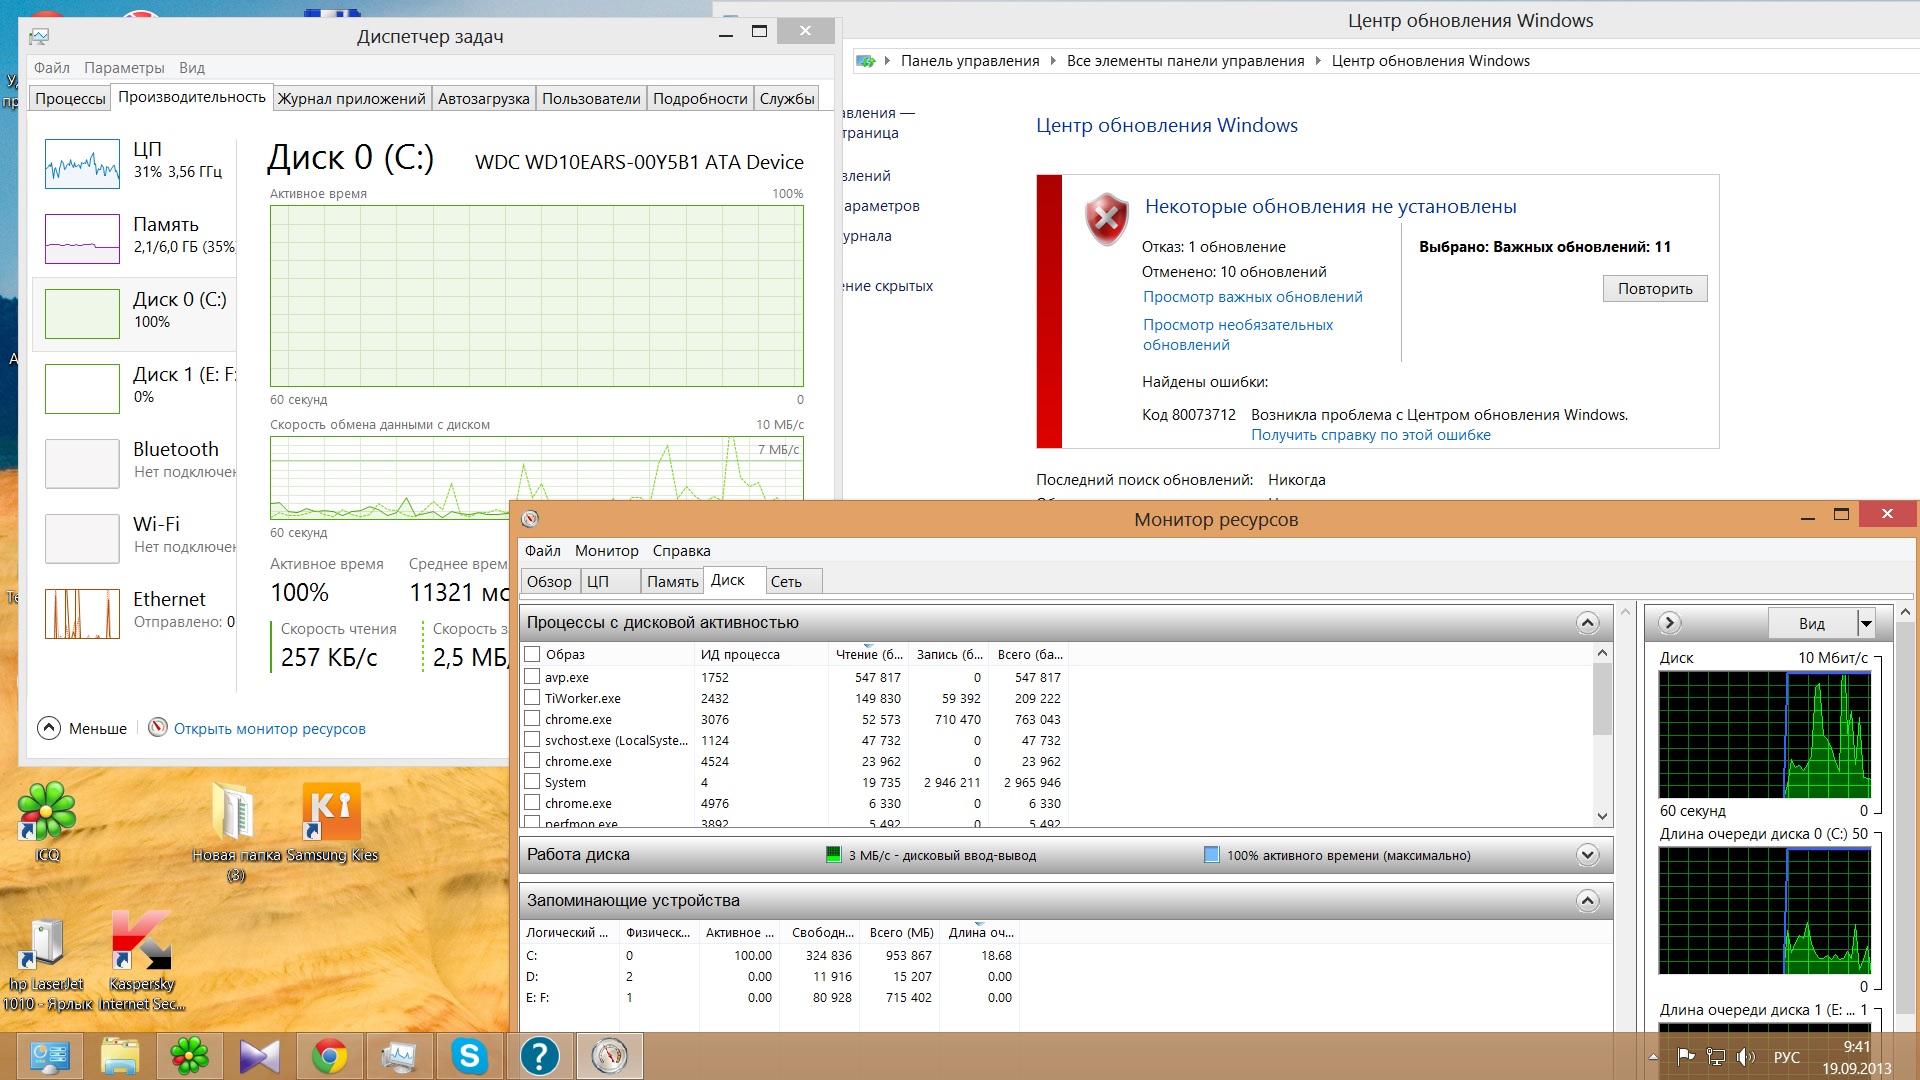Viewport: 1920px width, 1080px height.
Task: Switch to the 'Процессы' tab in Task Manager
Action: pyautogui.click(x=70, y=98)
